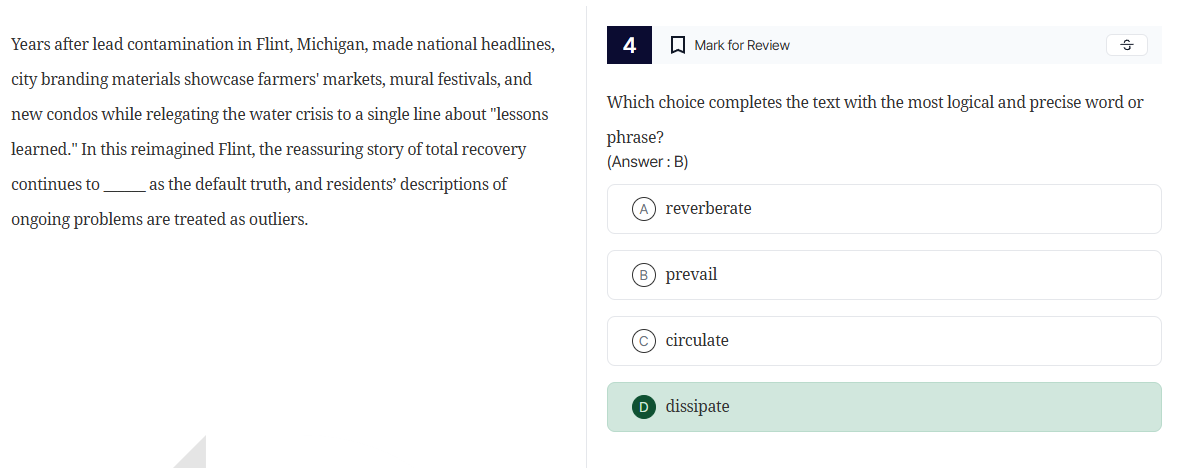Click the bookmark icon beside Mark for Review
This screenshot has width=1180, height=468.
(x=678, y=45)
